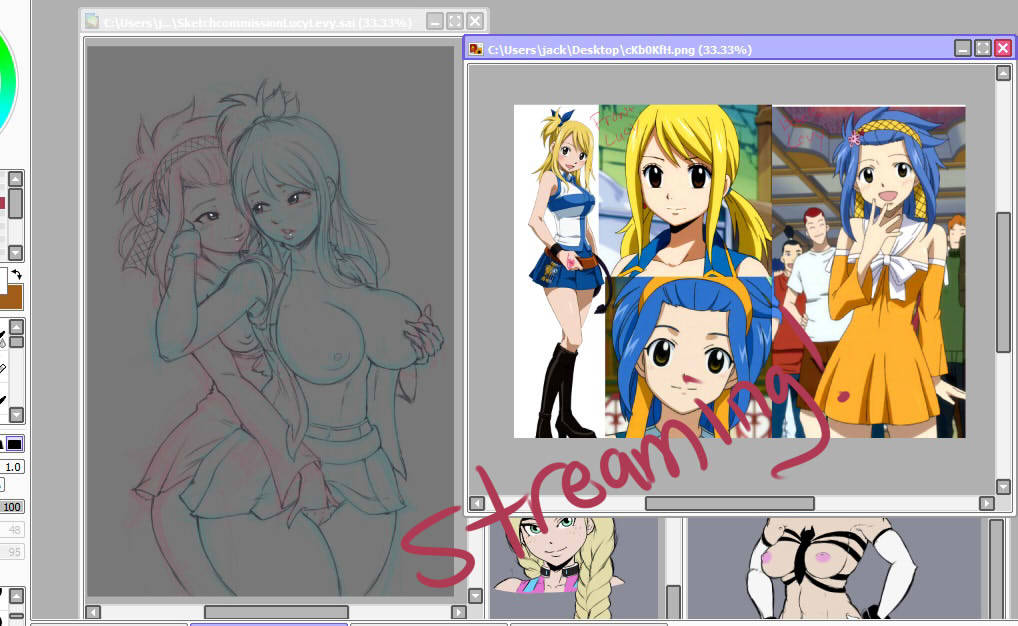Minimize the cKb0KfH.png window

coord(963,48)
